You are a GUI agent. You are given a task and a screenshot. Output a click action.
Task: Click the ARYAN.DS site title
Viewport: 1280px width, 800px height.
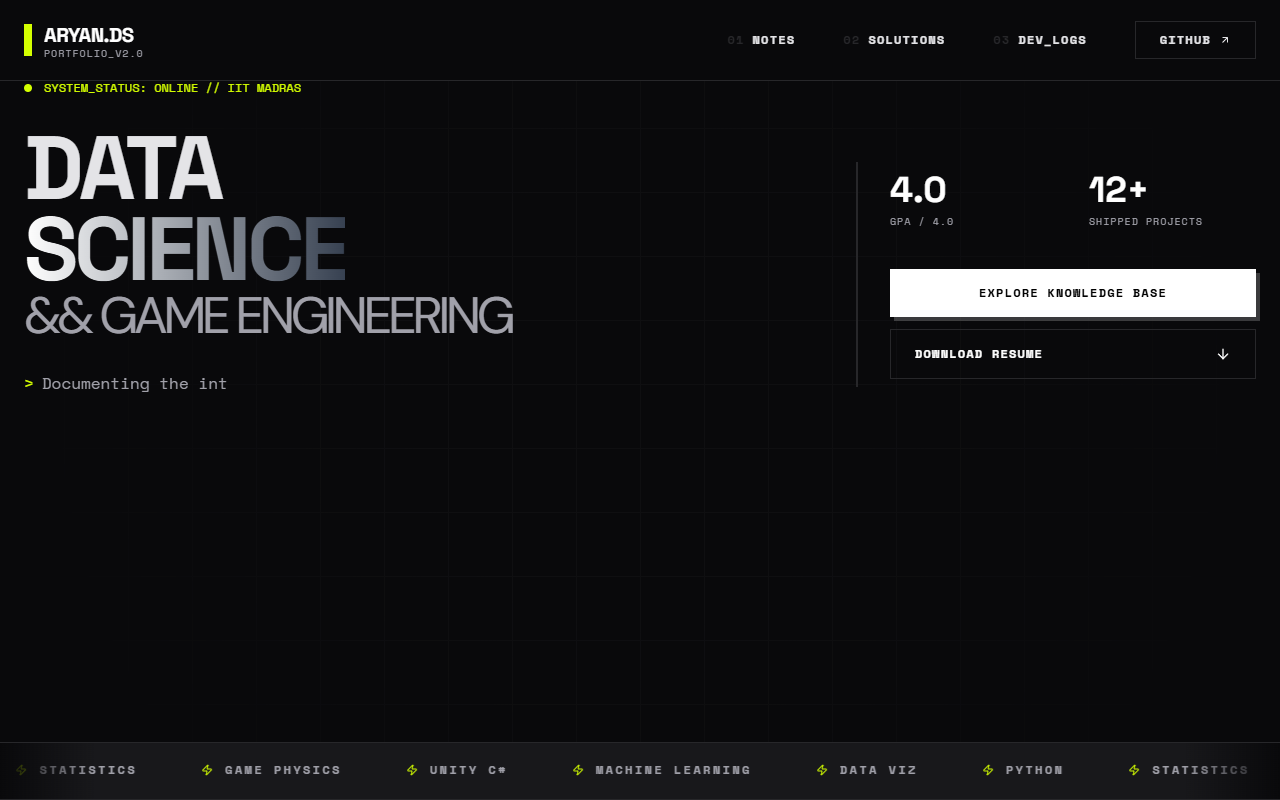pyautogui.click(x=89, y=36)
